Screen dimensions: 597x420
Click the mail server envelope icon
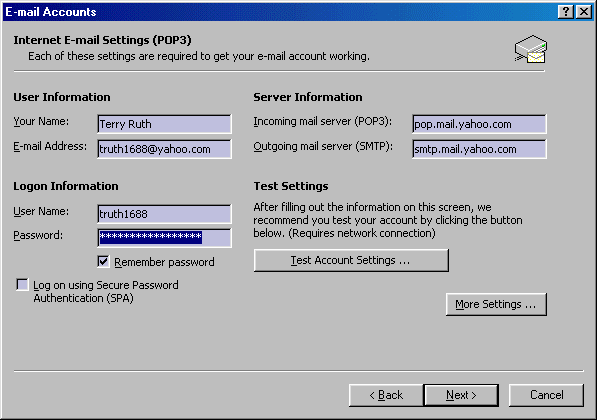[531, 49]
